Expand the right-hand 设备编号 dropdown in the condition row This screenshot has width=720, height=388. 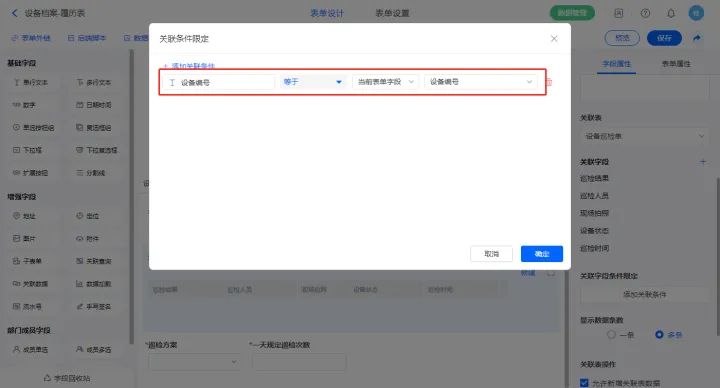[x=481, y=82]
